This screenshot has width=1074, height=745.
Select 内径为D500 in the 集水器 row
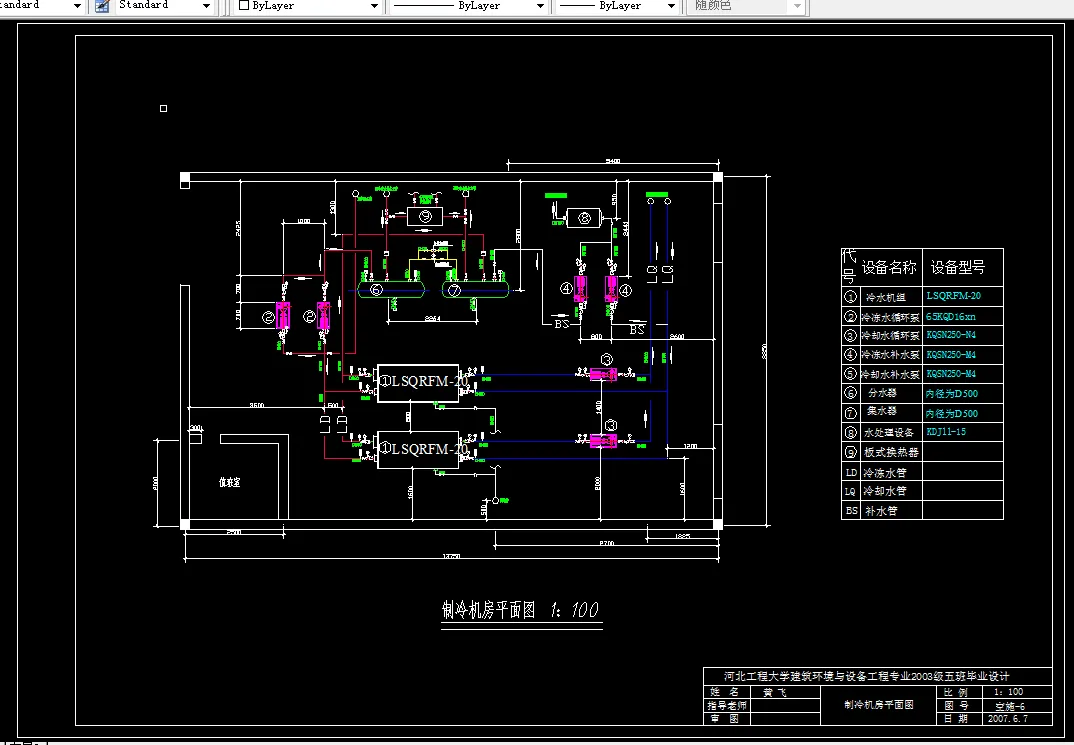pos(951,414)
